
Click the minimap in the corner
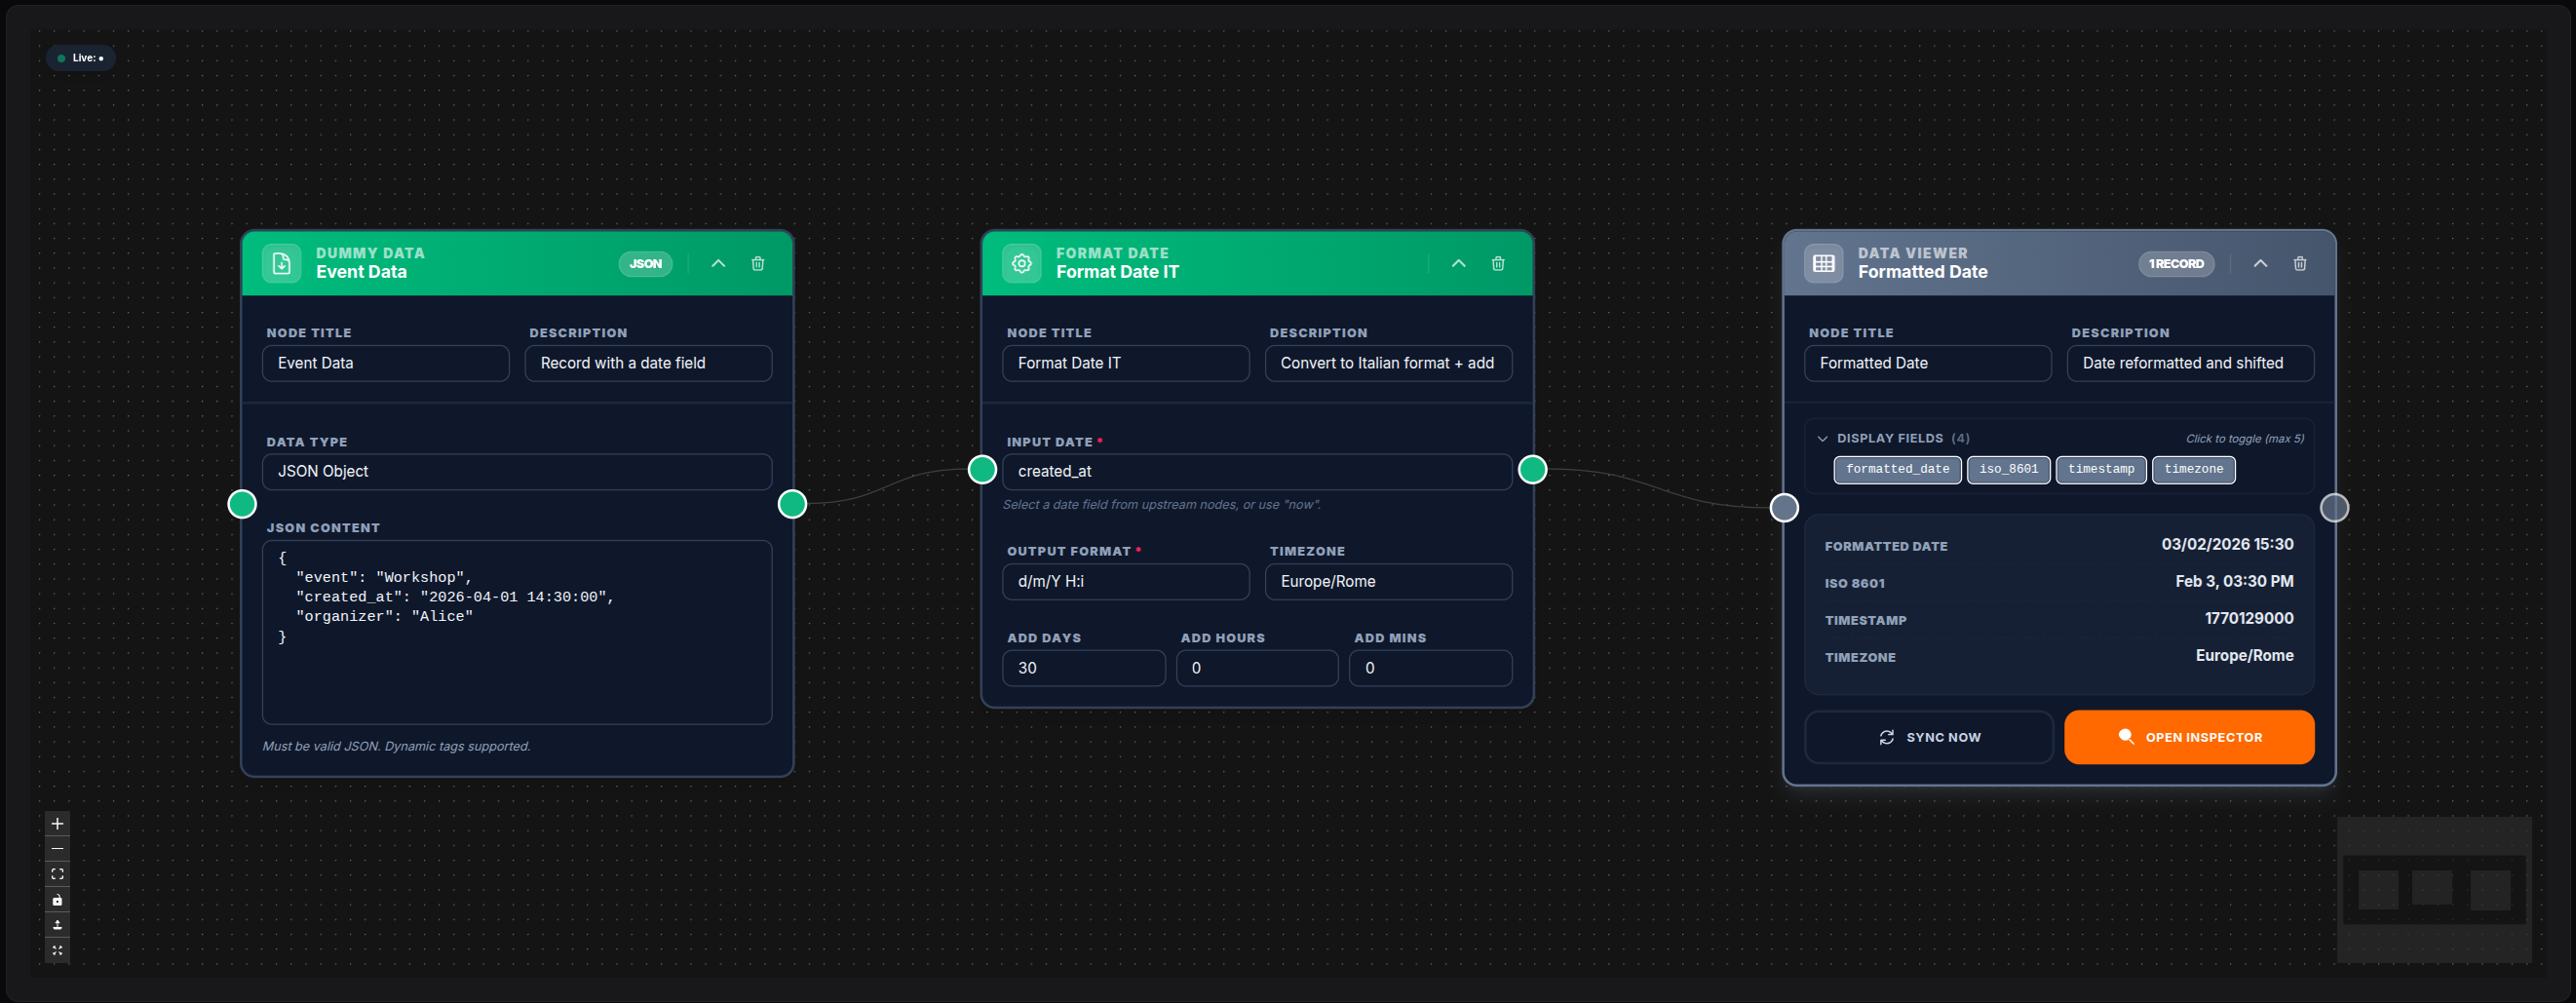[2433, 889]
